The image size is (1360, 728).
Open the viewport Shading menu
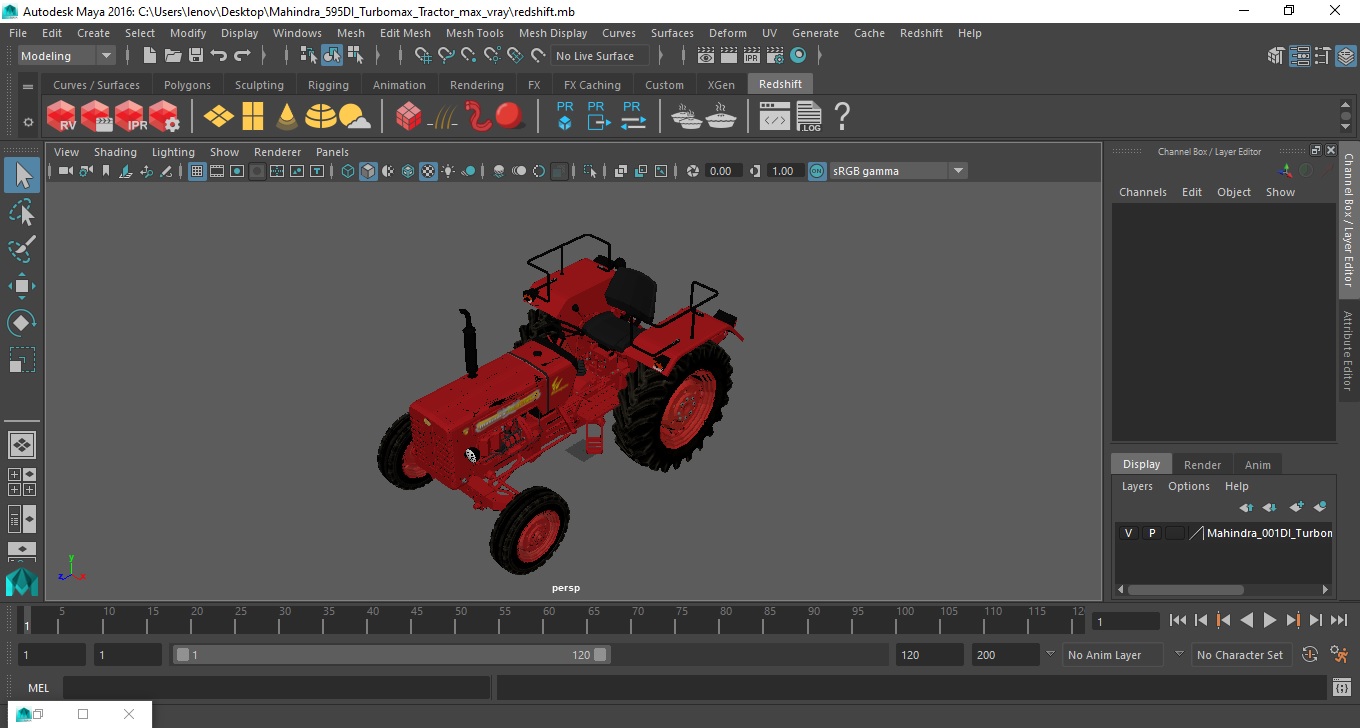115,152
